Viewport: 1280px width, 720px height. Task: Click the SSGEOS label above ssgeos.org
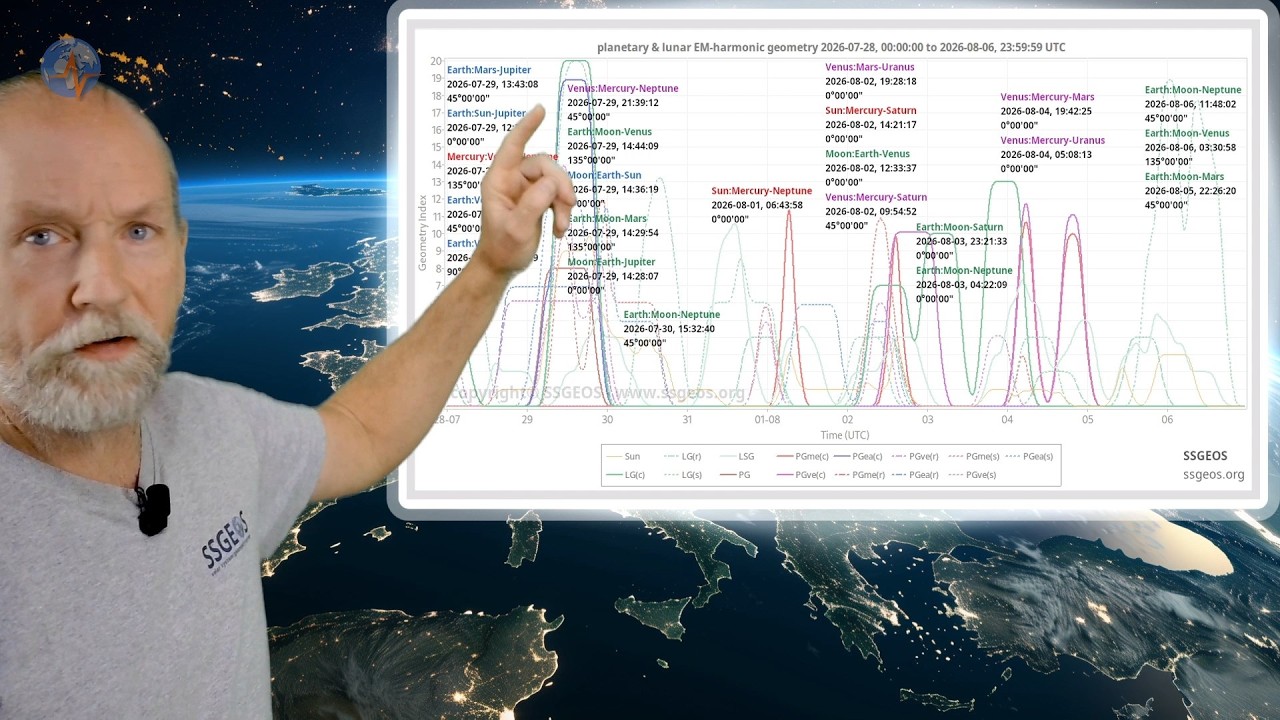tap(1205, 455)
